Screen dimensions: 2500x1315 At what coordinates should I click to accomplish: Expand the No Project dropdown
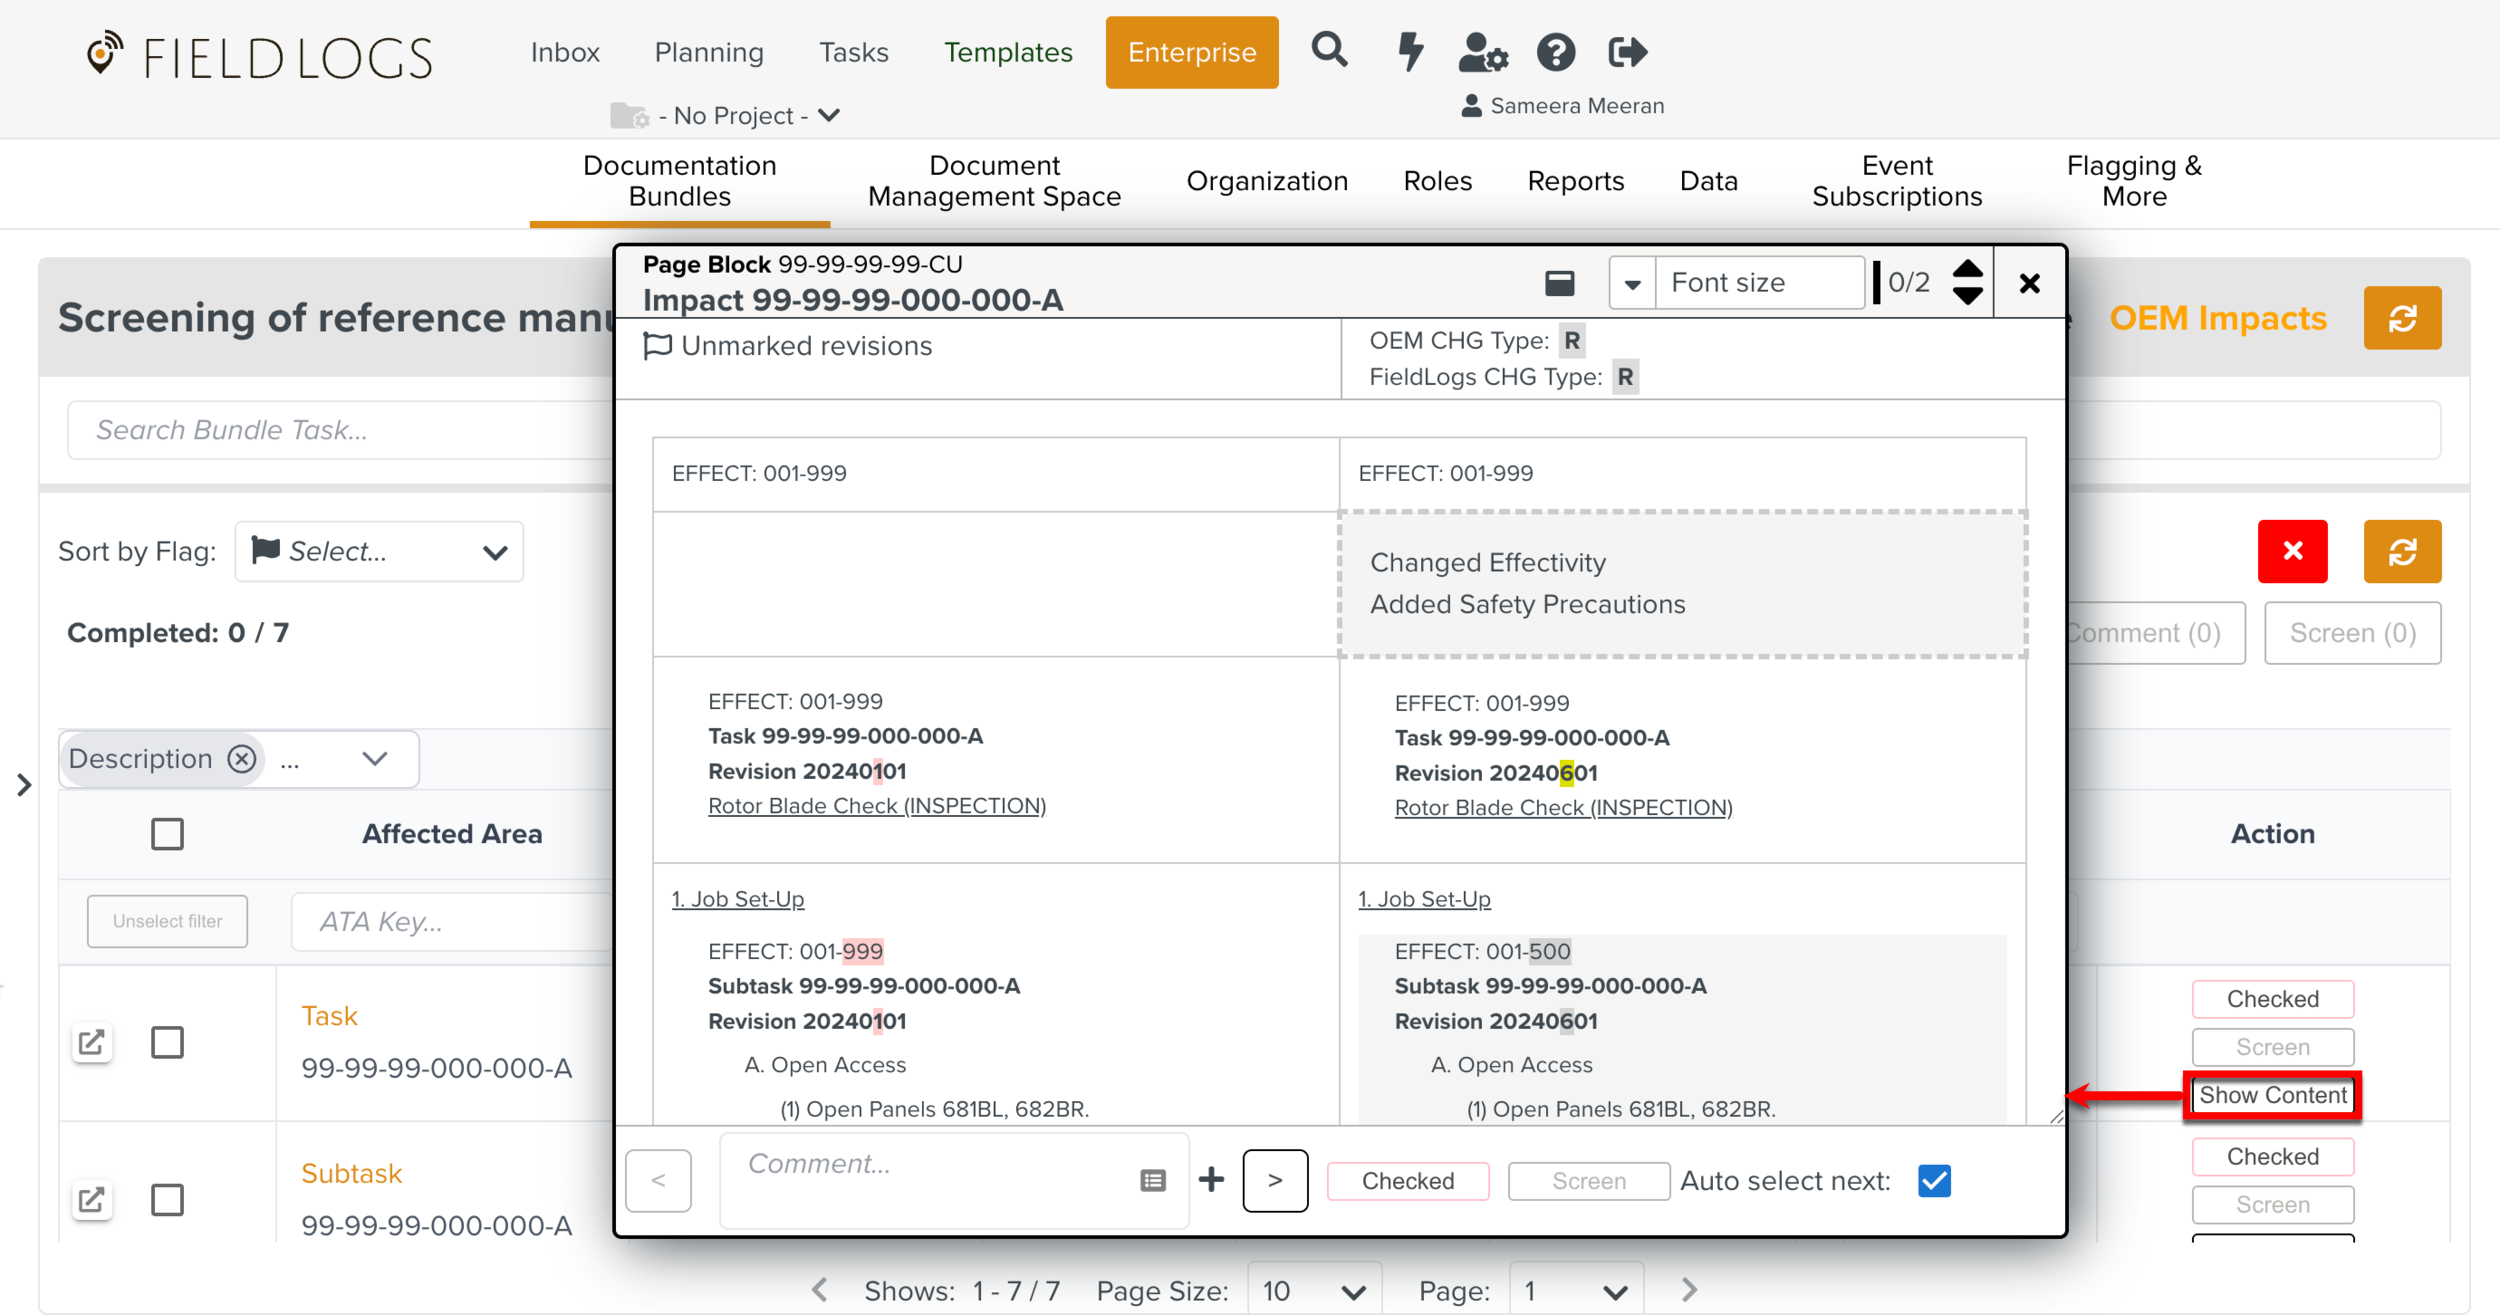740,116
